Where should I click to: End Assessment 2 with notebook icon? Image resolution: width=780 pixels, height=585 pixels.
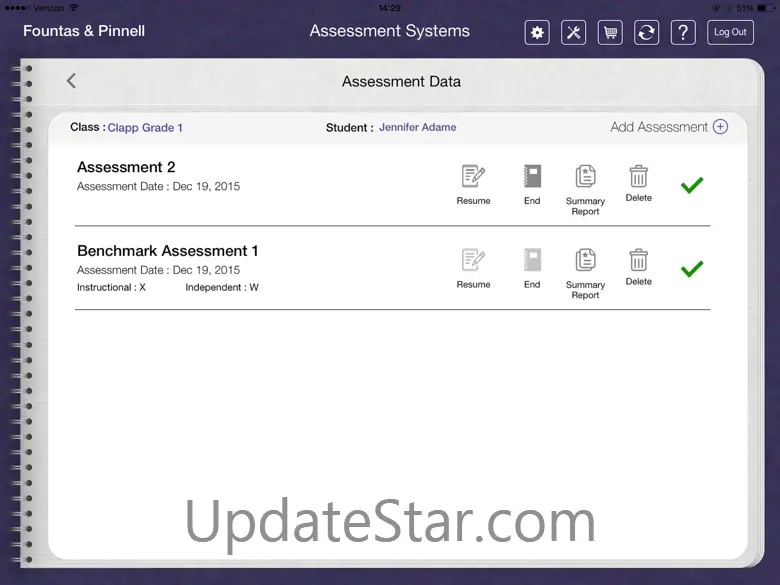click(x=532, y=185)
